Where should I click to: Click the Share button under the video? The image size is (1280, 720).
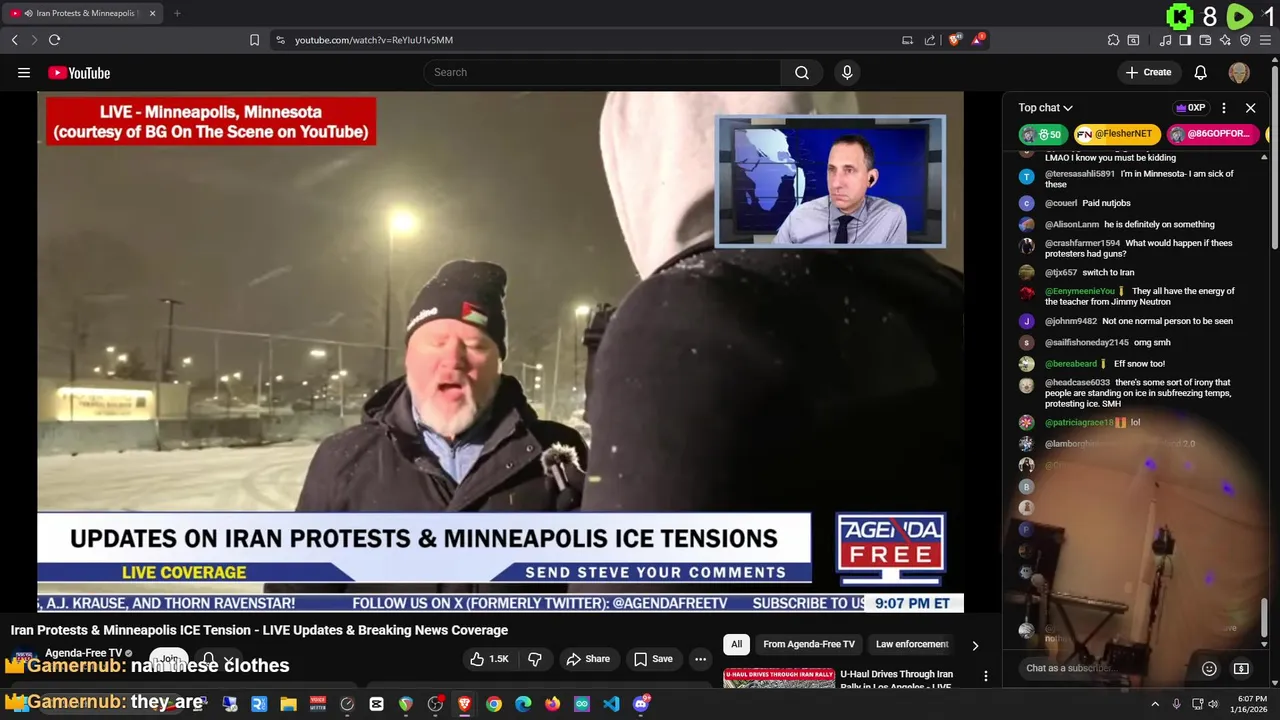[588, 659]
